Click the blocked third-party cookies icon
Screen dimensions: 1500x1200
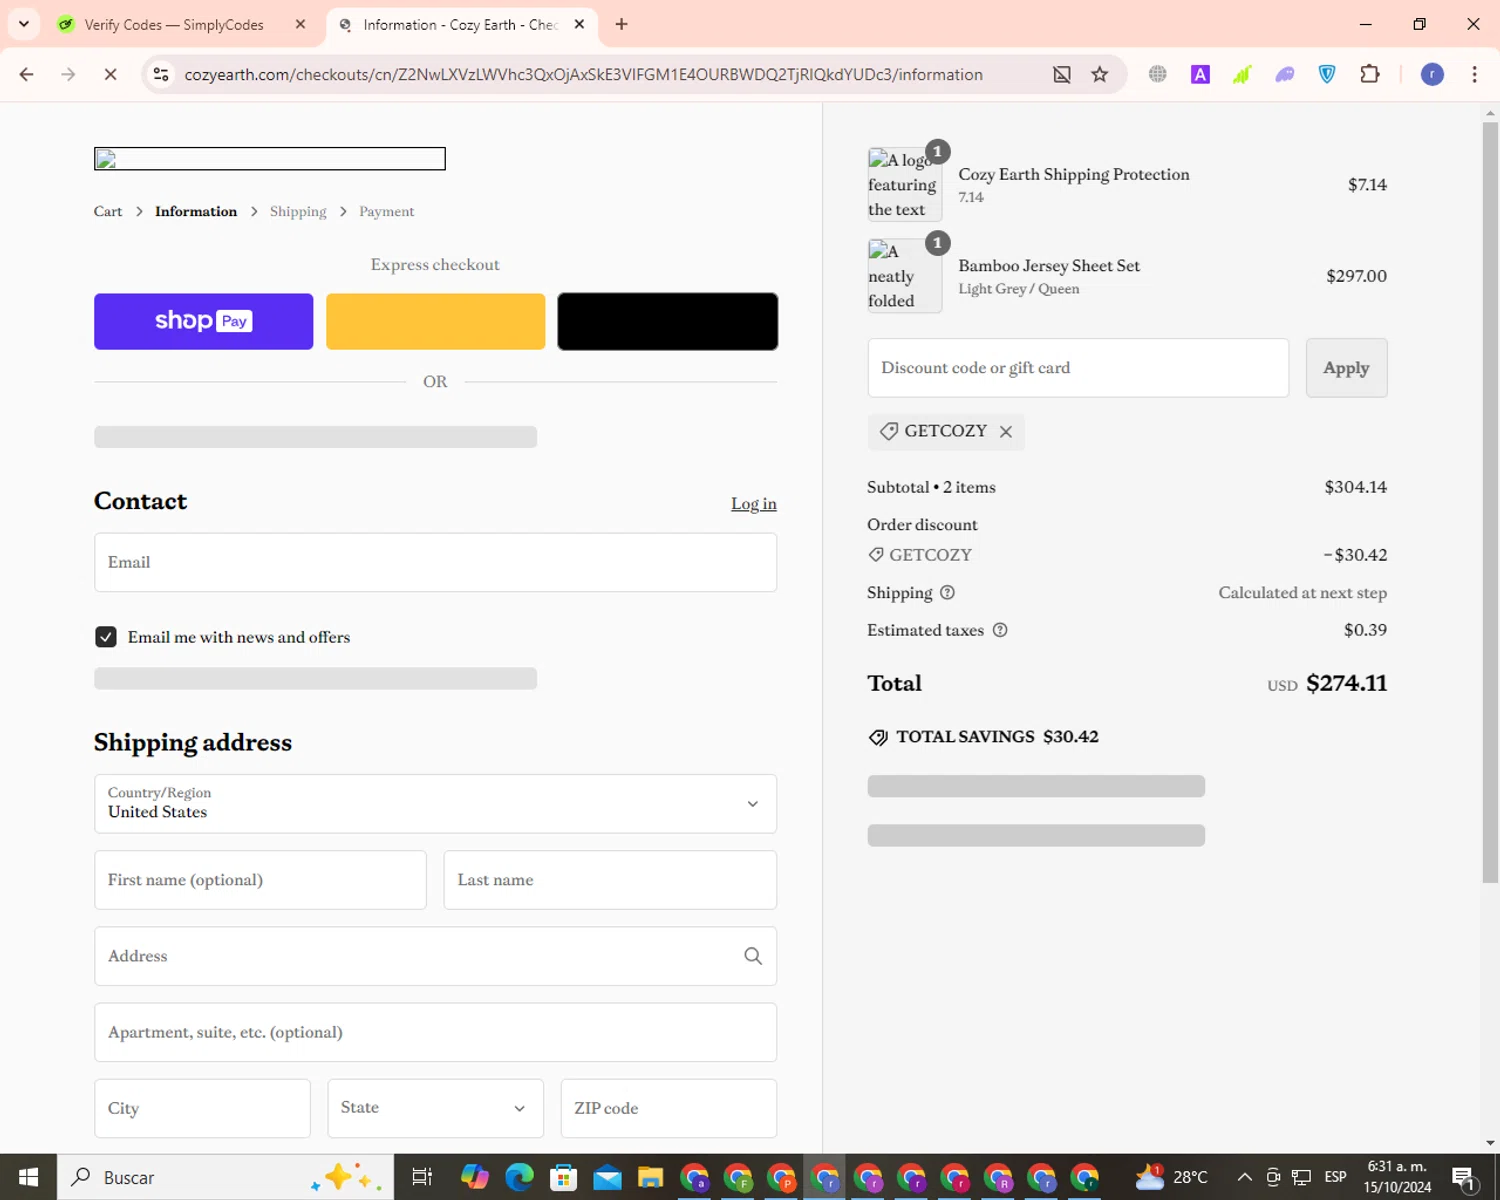[x=1062, y=74]
